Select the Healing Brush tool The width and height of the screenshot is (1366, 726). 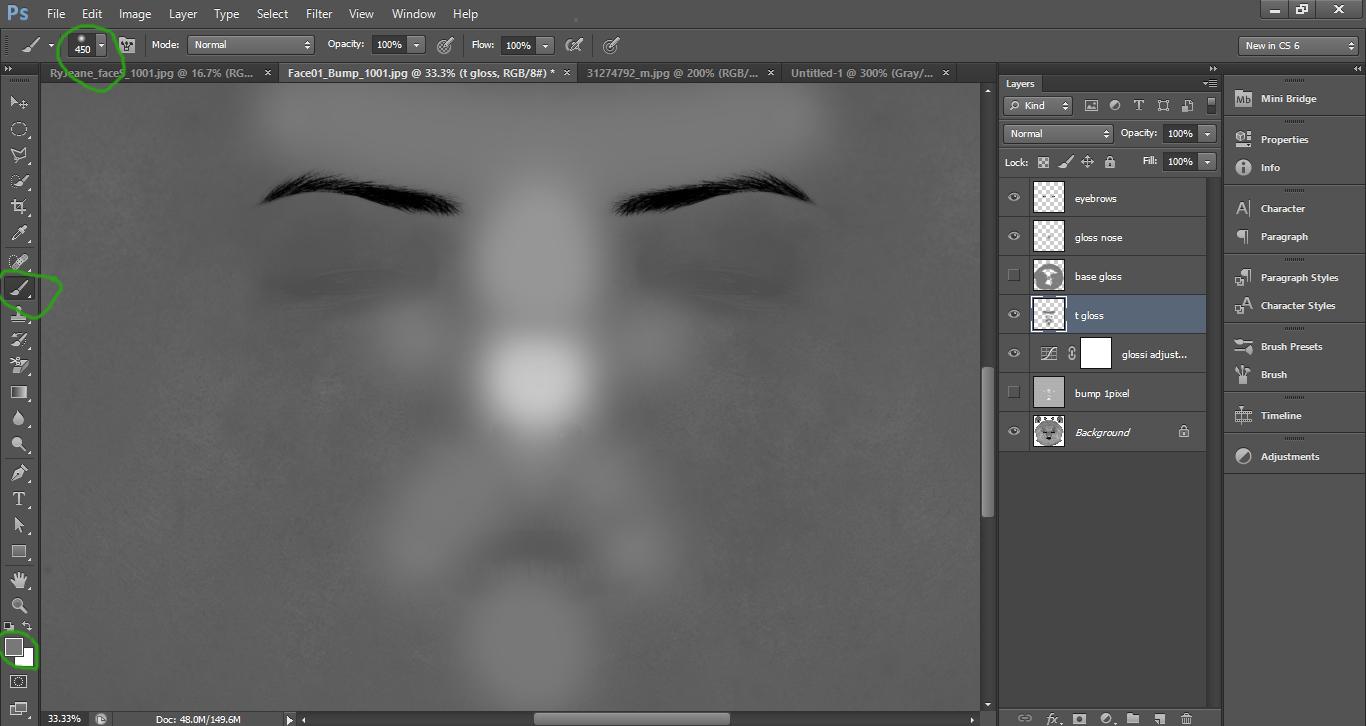[18, 262]
